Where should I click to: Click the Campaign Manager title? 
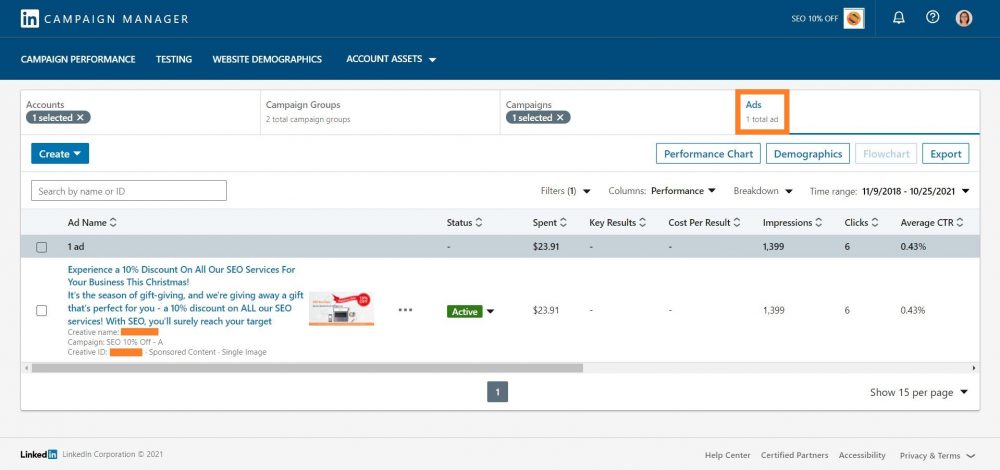tap(117, 19)
